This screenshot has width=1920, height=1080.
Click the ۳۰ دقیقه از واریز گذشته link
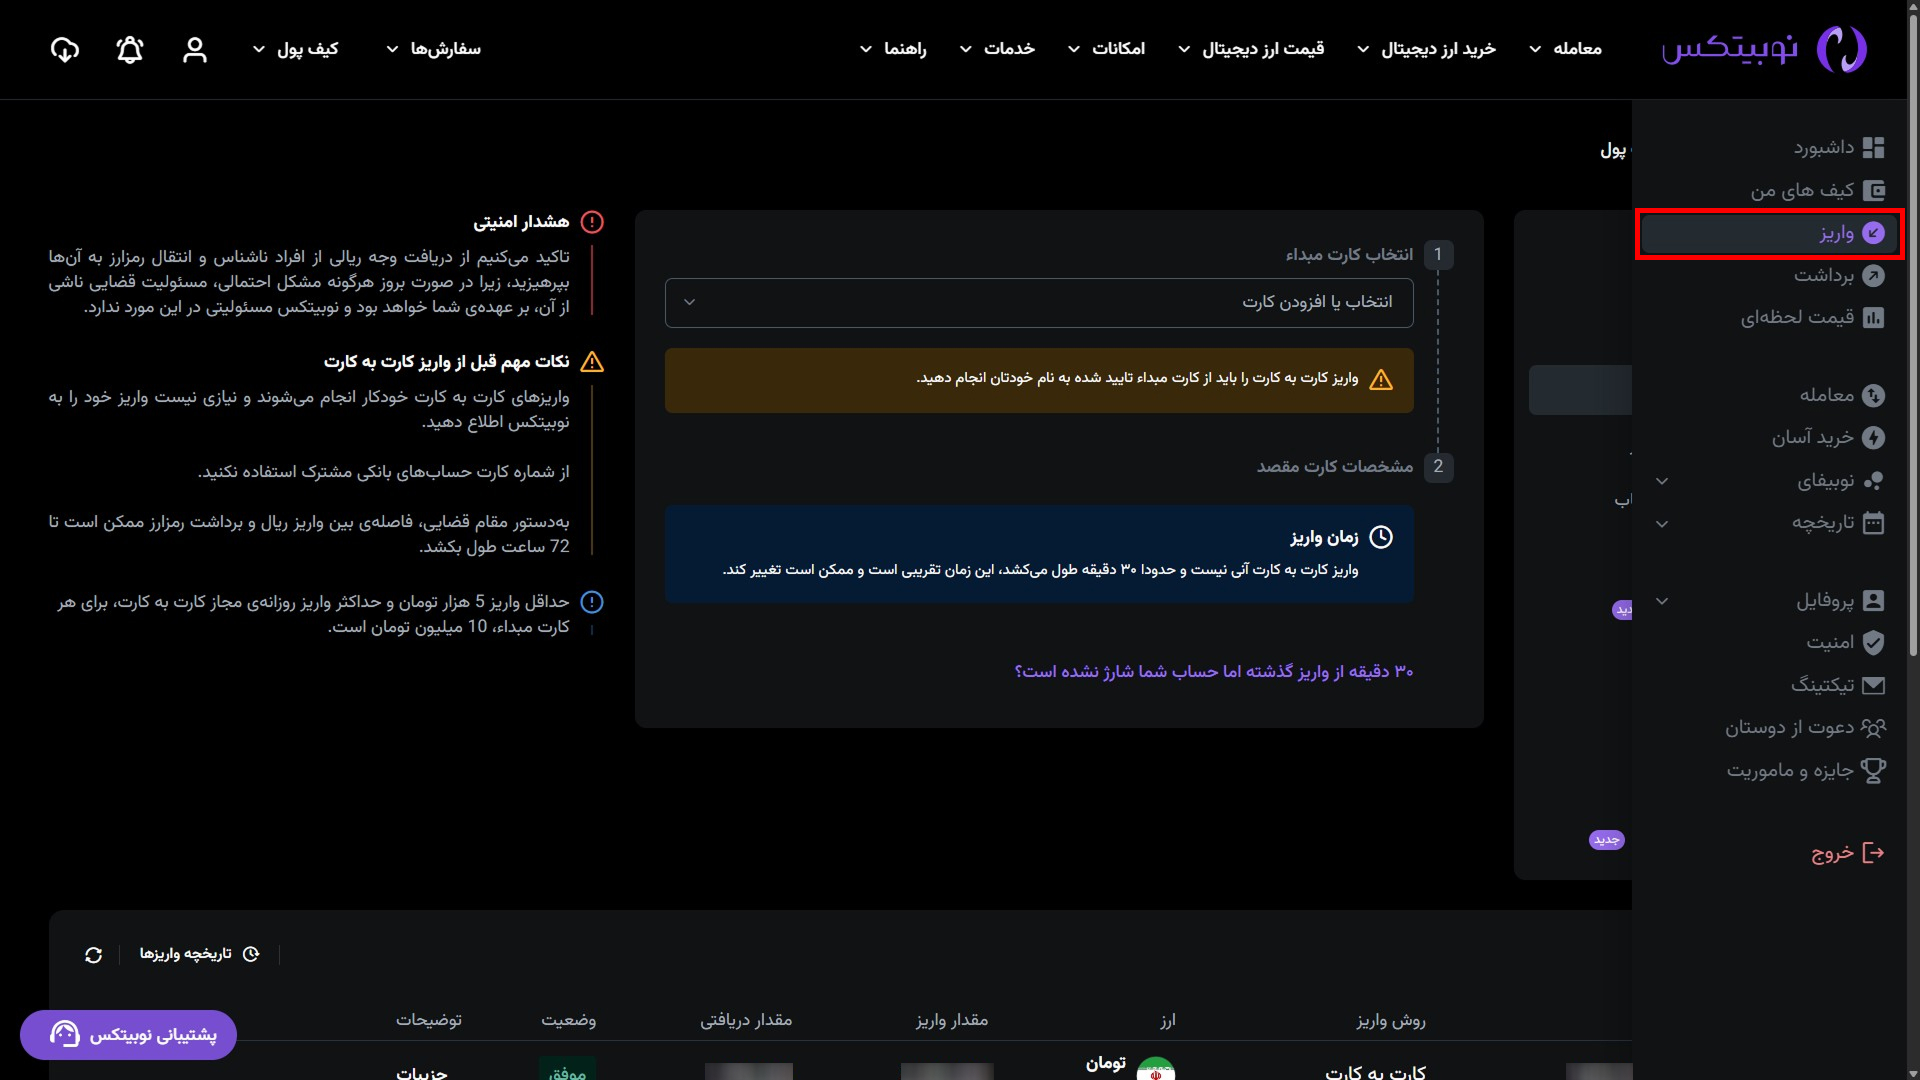tap(1213, 671)
